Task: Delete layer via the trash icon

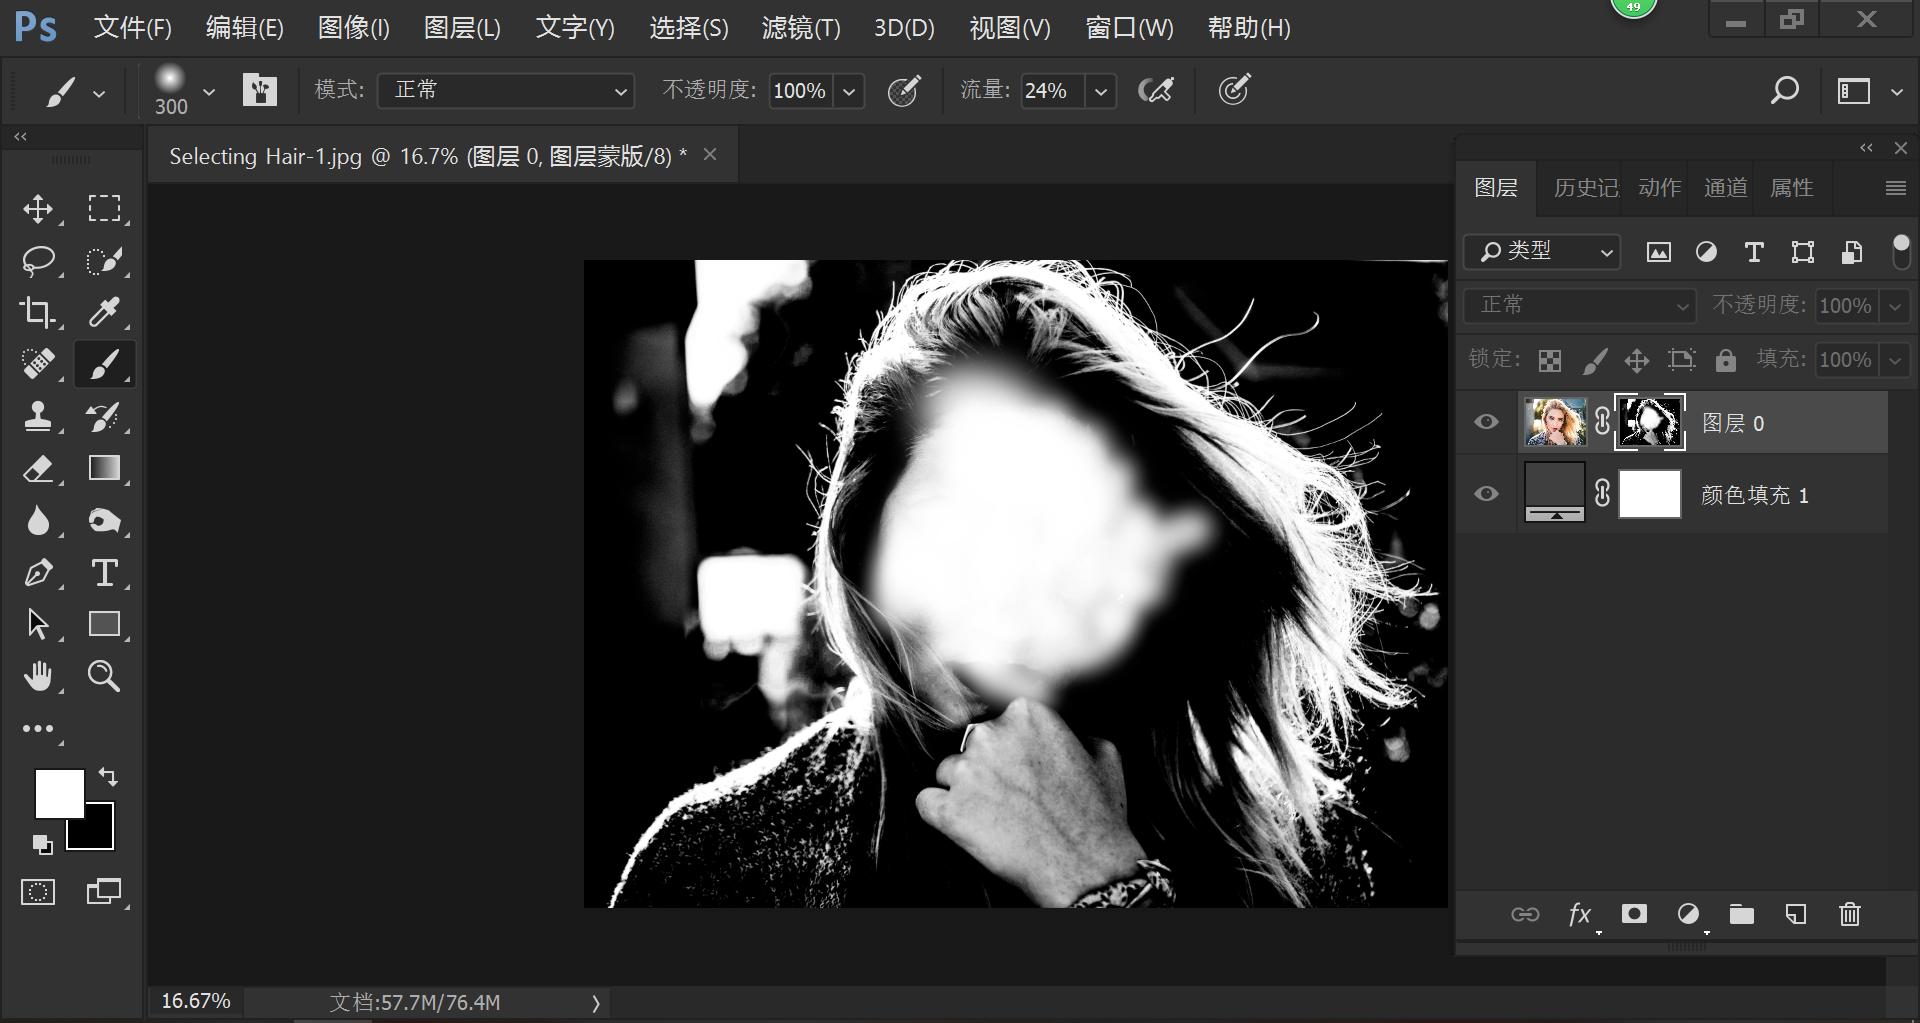Action: (x=1848, y=914)
